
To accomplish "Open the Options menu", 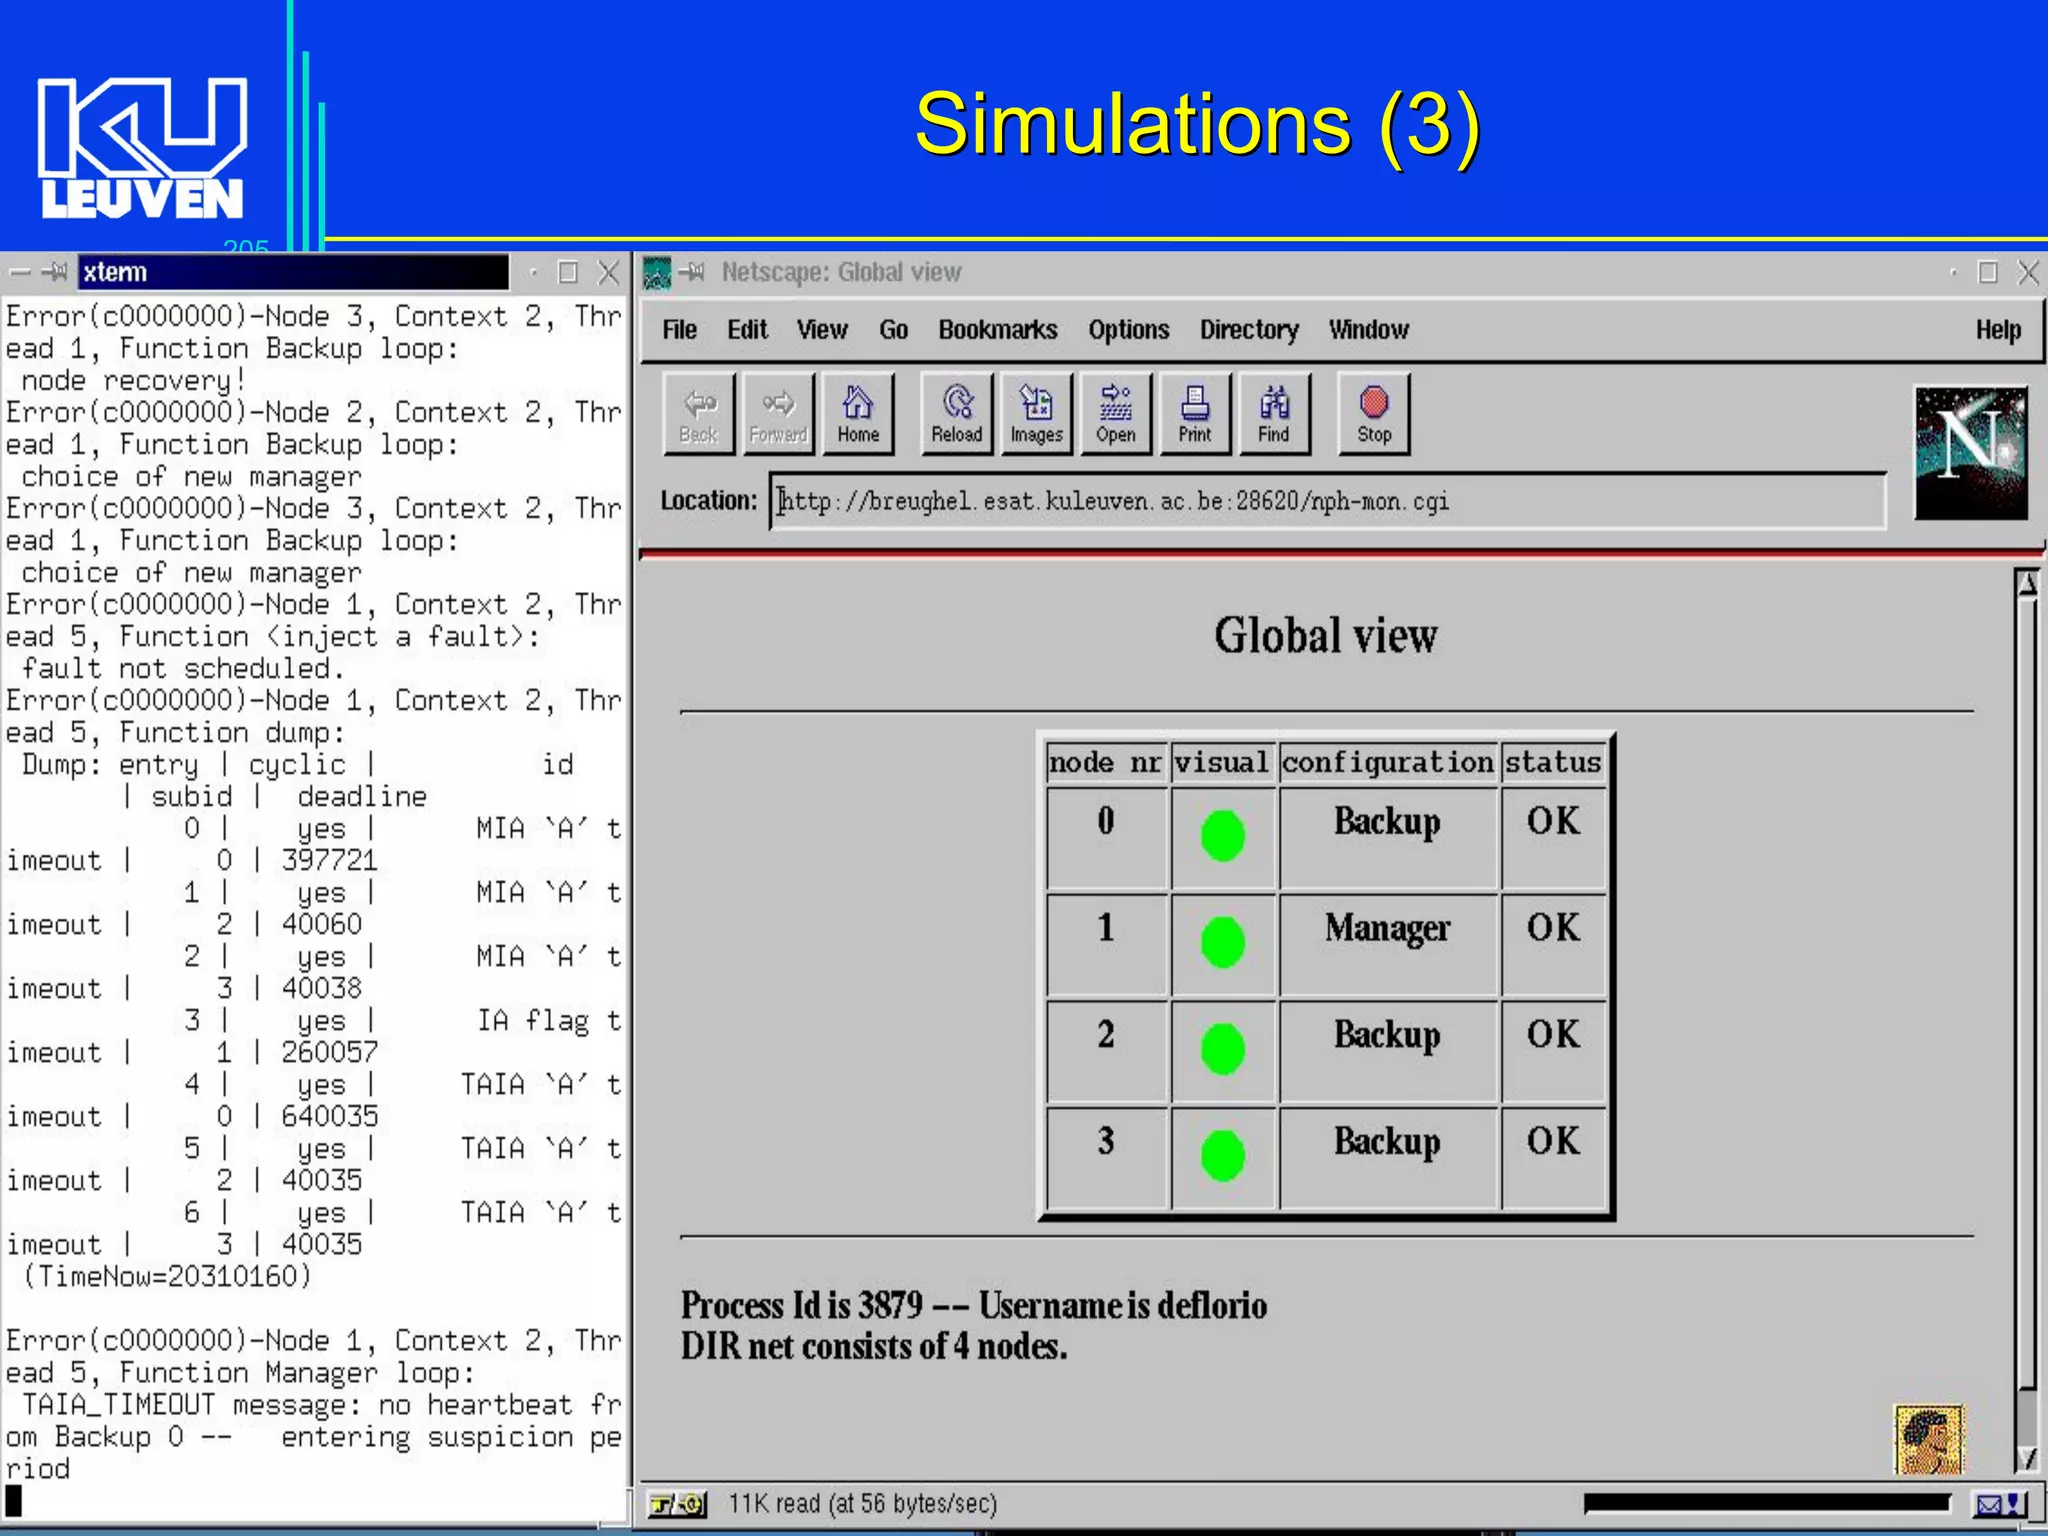I will (1129, 330).
